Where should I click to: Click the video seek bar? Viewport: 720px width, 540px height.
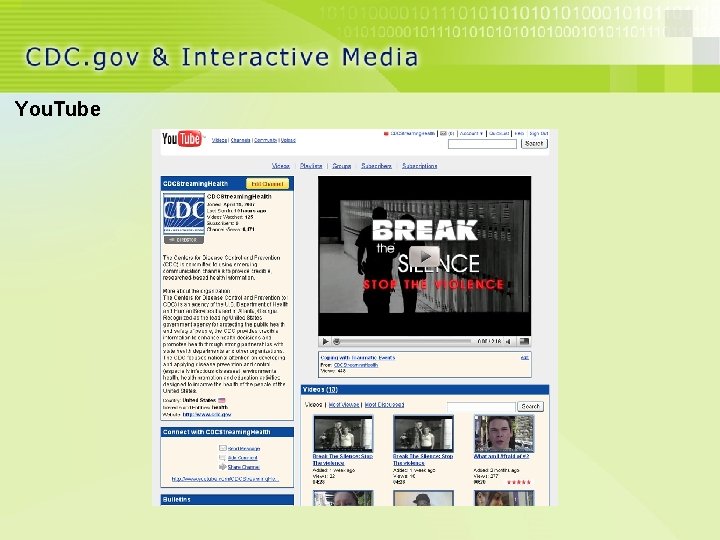pyautogui.click(x=404, y=341)
